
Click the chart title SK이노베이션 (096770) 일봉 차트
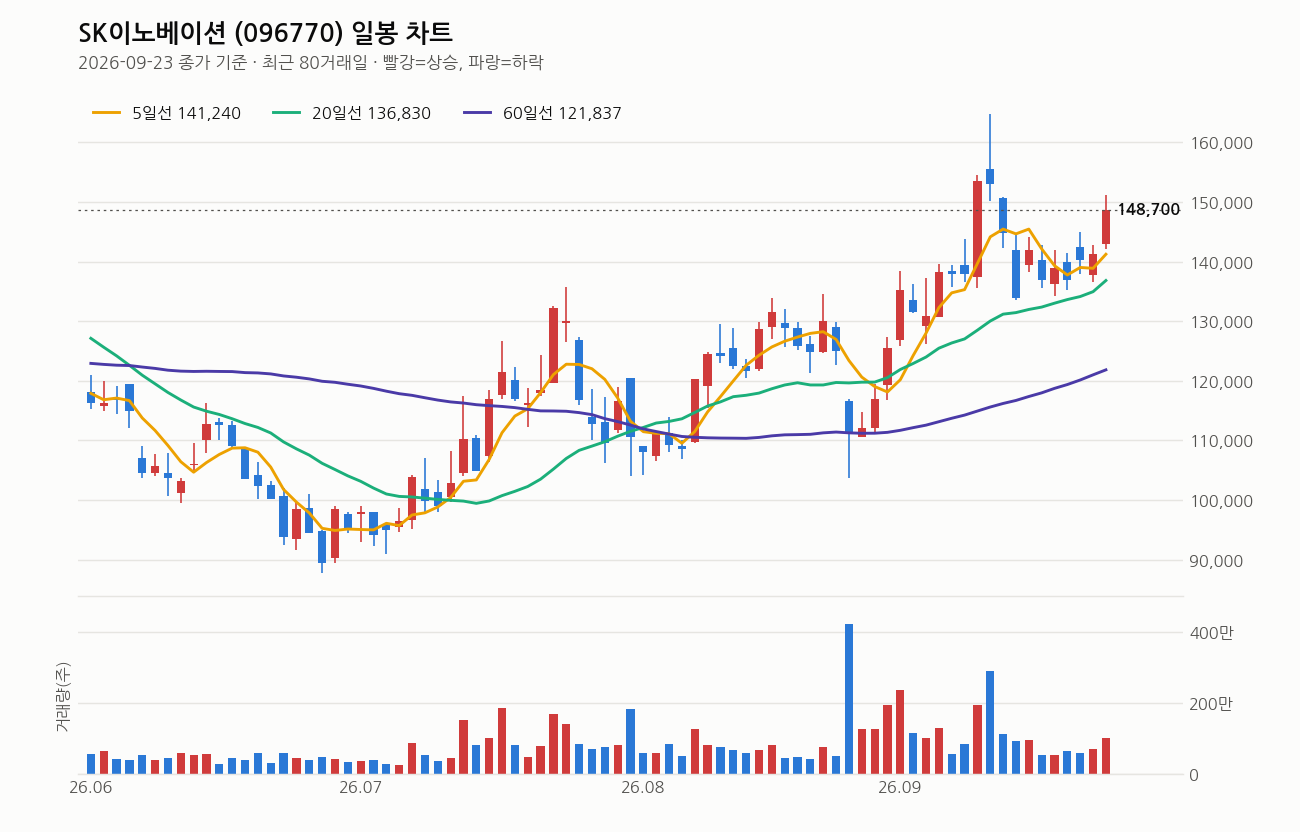coord(265,33)
